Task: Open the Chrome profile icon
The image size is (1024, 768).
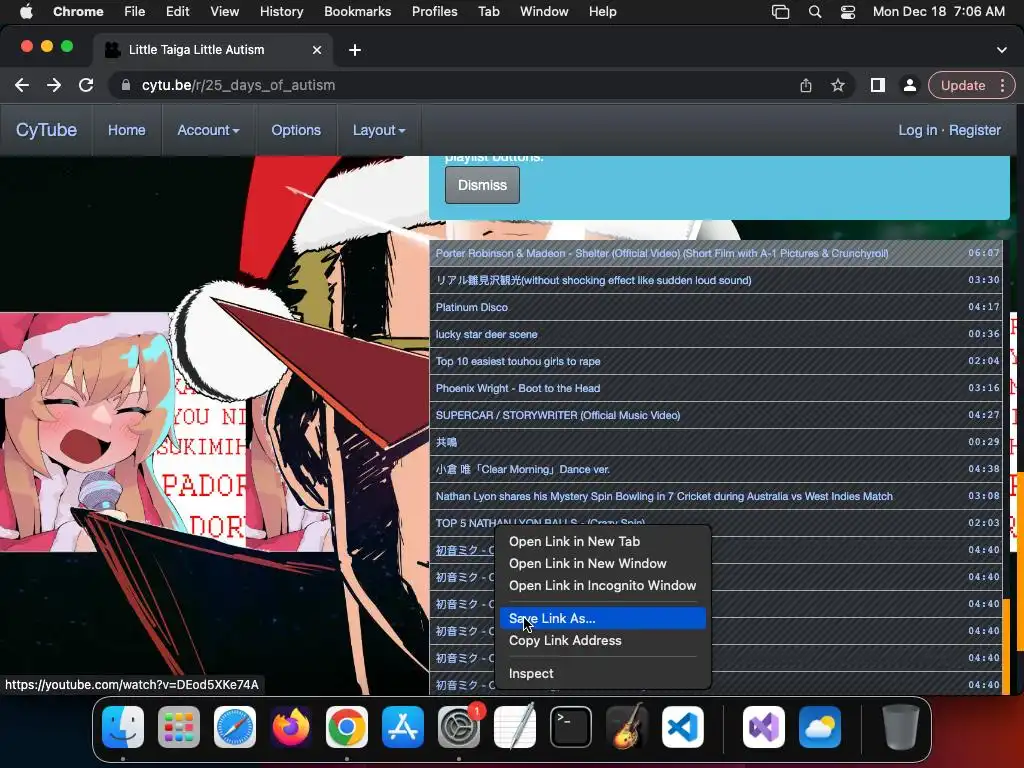Action: point(909,86)
